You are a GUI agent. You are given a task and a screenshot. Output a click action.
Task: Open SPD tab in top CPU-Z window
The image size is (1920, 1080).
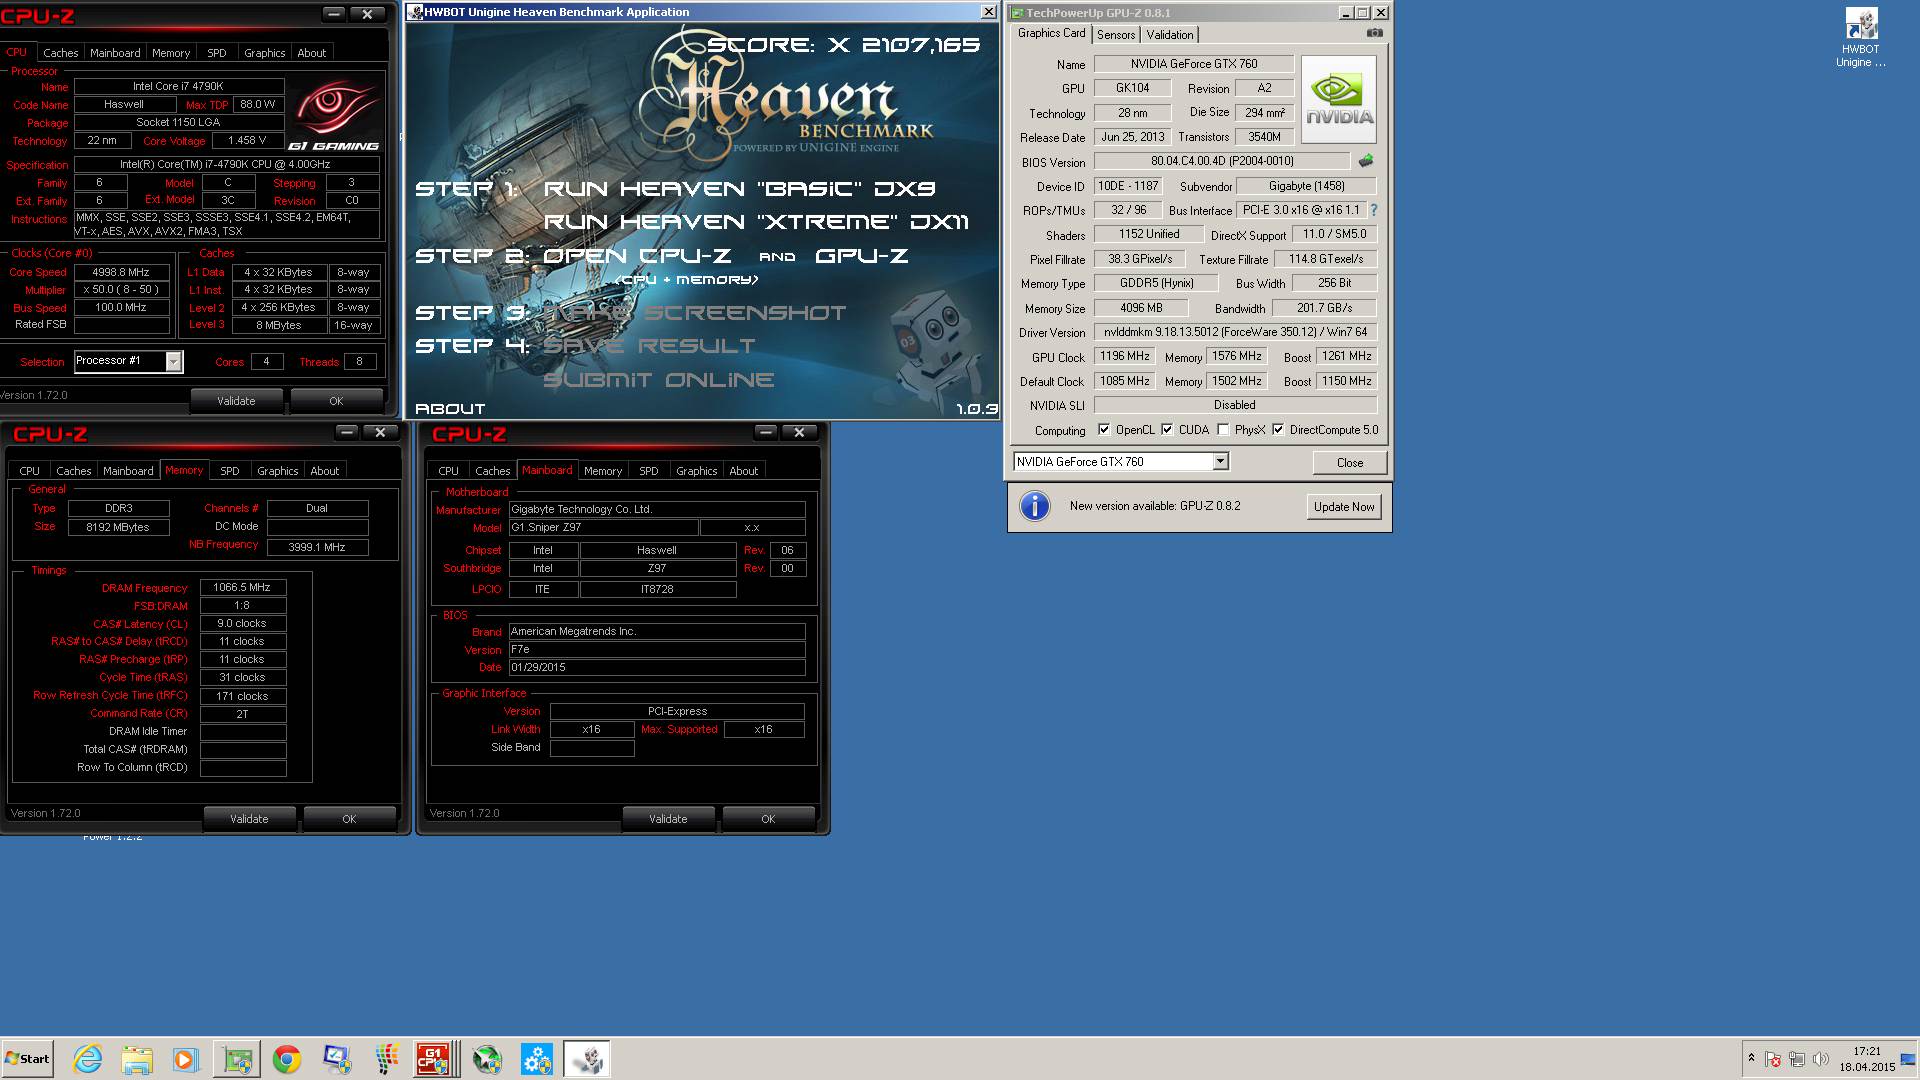[x=217, y=53]
